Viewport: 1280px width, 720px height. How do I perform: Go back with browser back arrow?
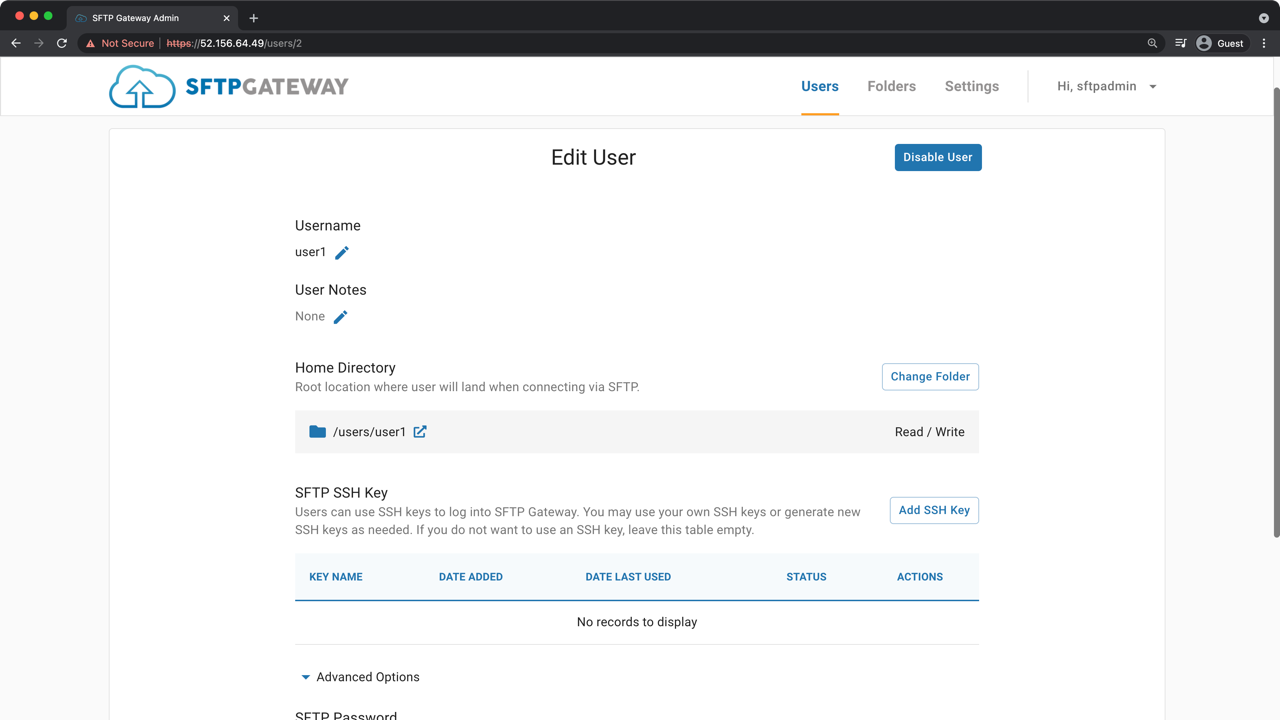point(16,43)
